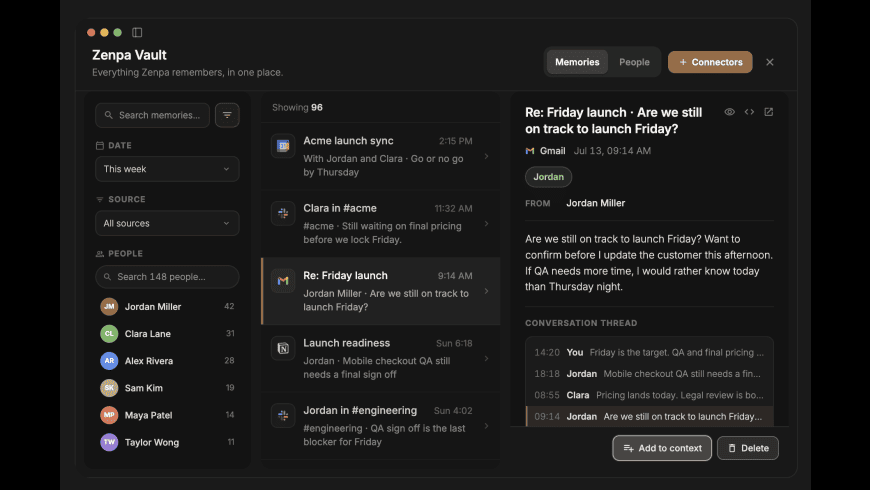Add this memory to context
The image size is (870, 490).
662,448
